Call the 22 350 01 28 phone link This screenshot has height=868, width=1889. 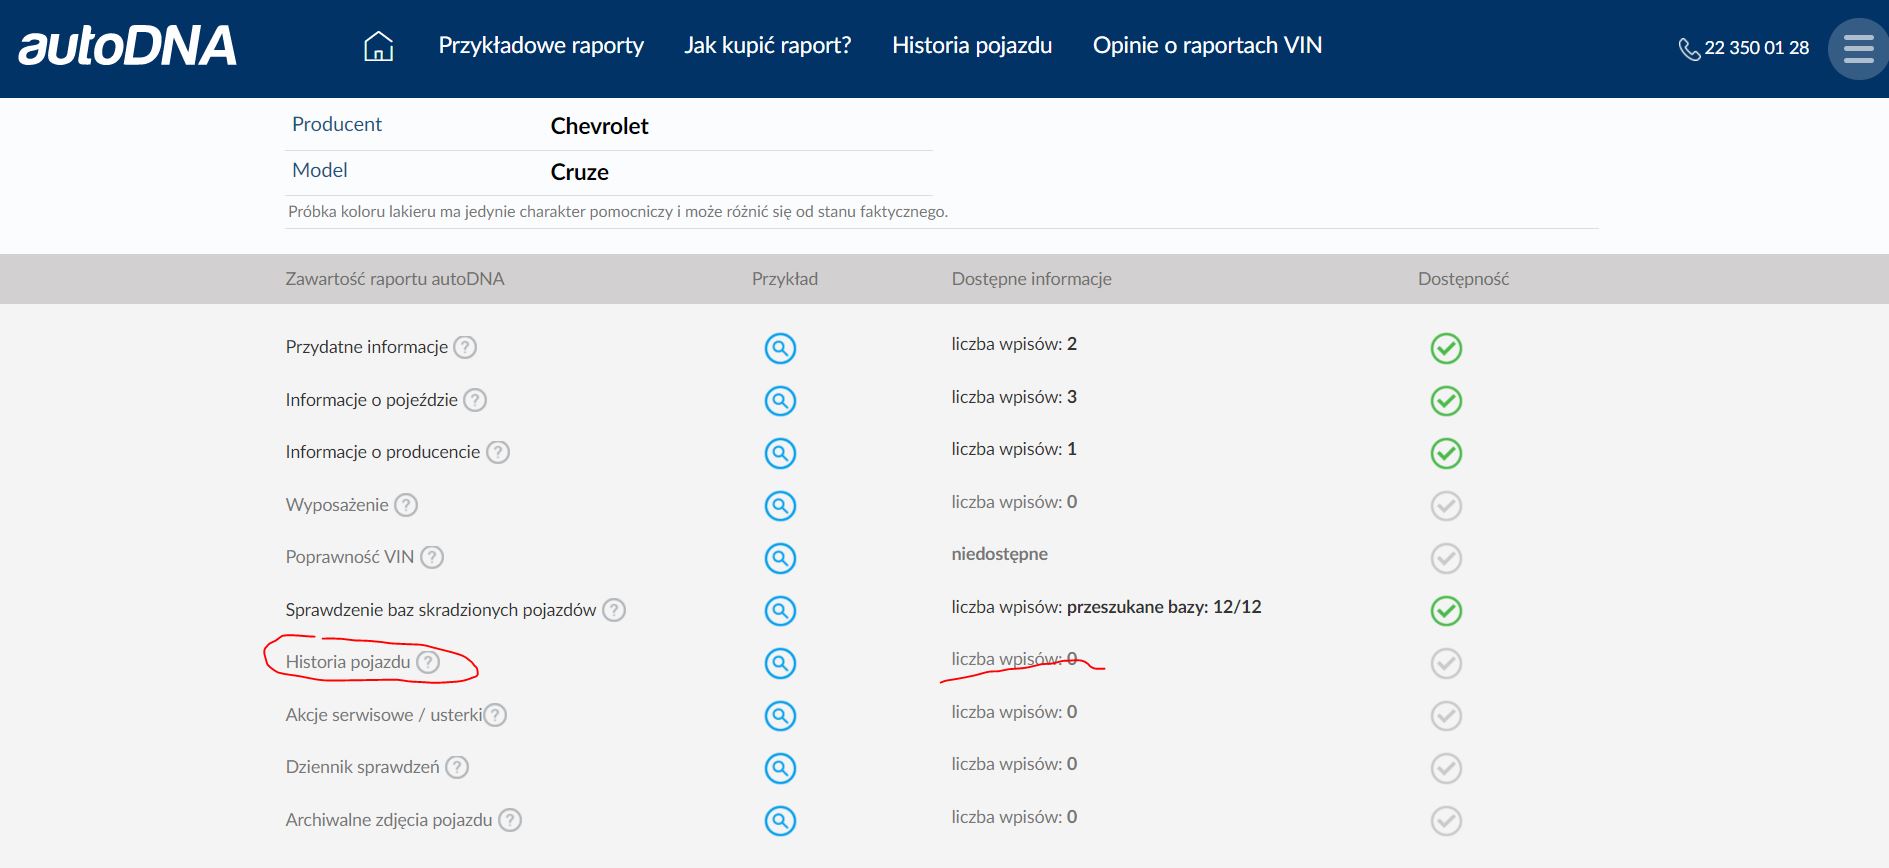click(x=1756, y=48)
